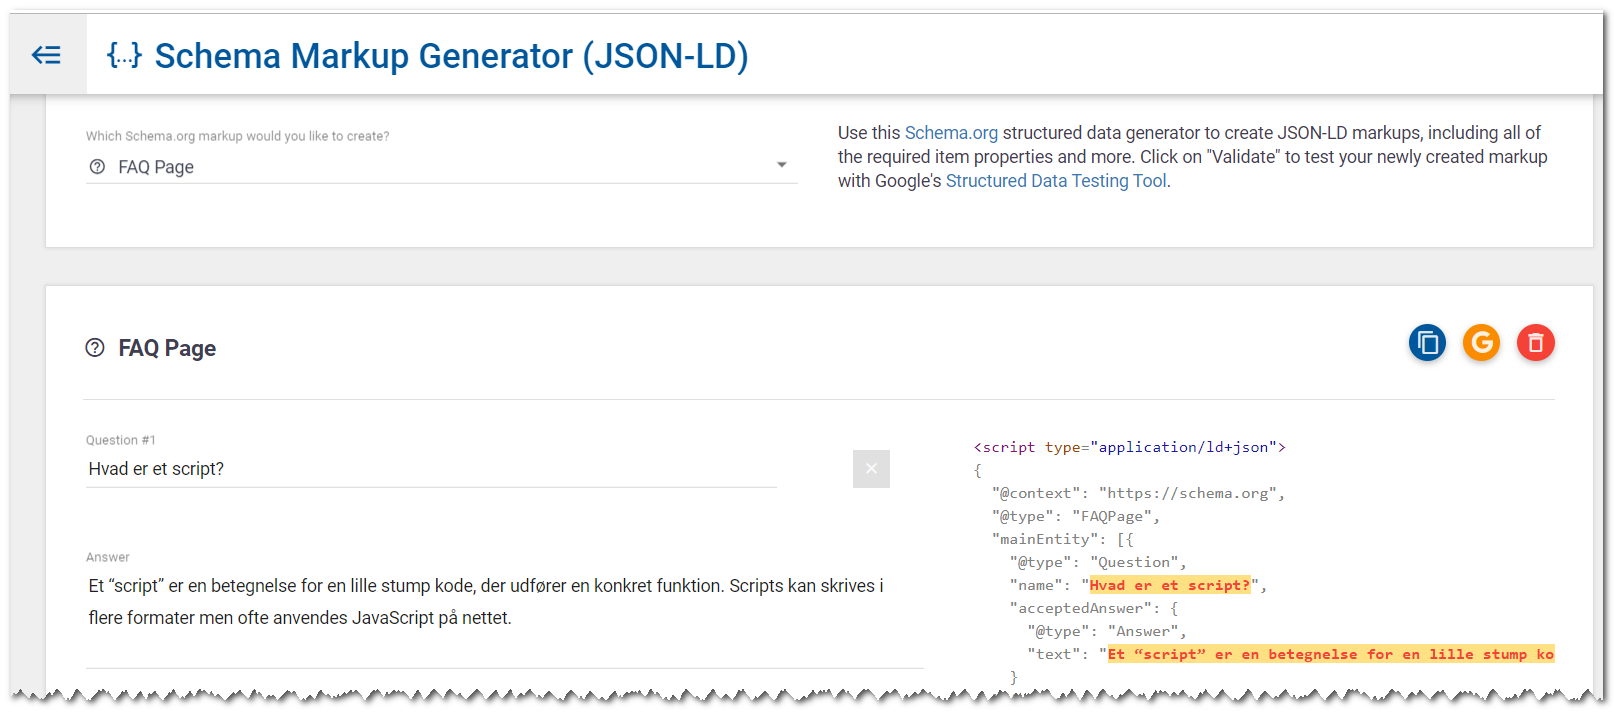This screenshot has height=717, width=1614.
Task: Click the bold "FAQ Page" section heading
Action: point(167,348)
